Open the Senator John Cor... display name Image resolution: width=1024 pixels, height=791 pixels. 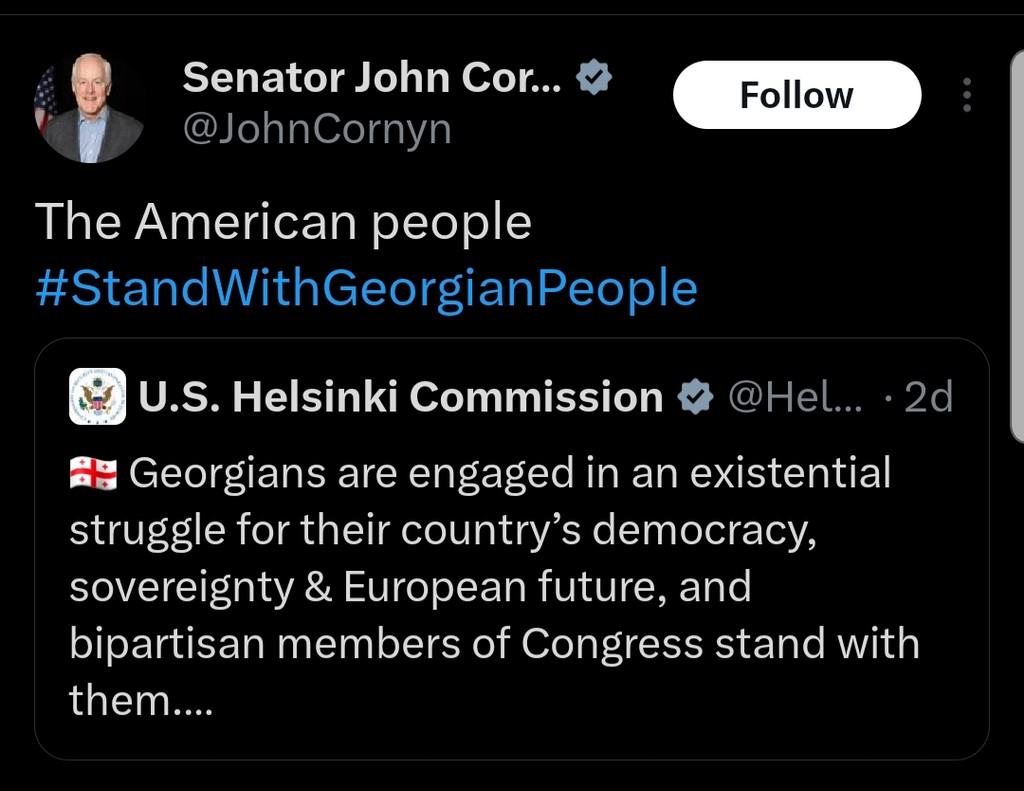click(372, 77)
